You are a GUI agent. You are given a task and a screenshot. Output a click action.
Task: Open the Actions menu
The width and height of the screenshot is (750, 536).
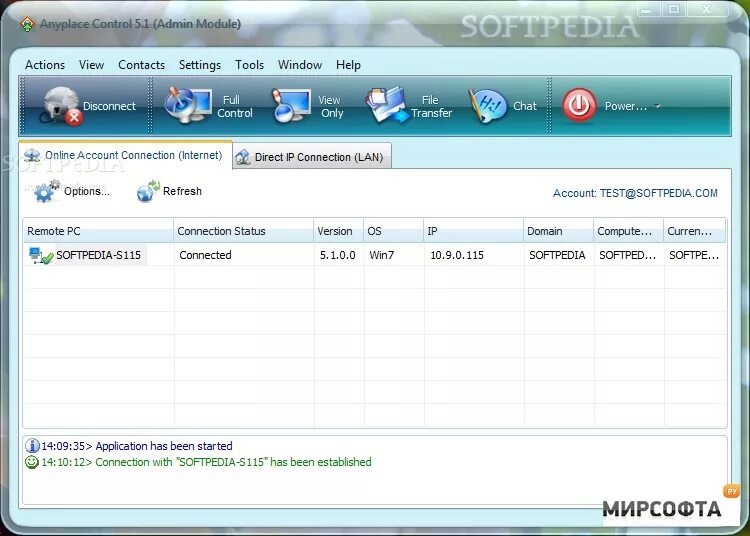click(x=45, y=65)
